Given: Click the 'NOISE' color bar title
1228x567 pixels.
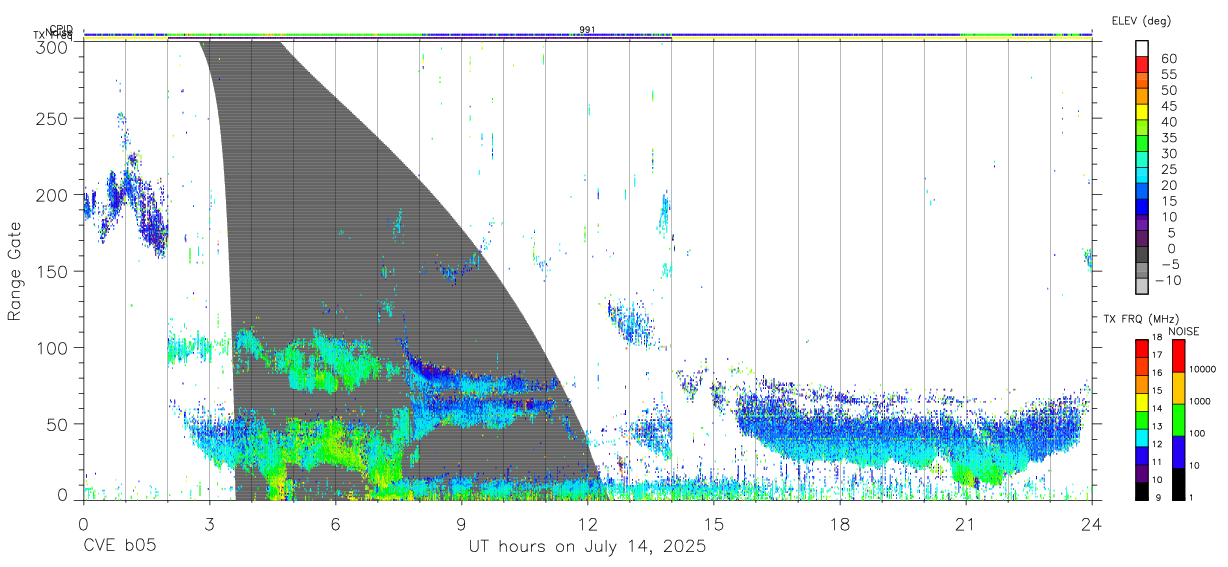Looking at the screenshot, I should point(1183,331).
